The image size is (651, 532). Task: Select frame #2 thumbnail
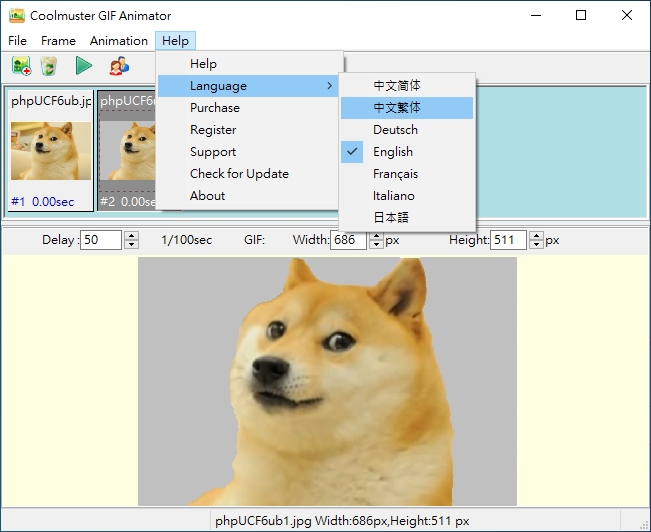[127, 151]
